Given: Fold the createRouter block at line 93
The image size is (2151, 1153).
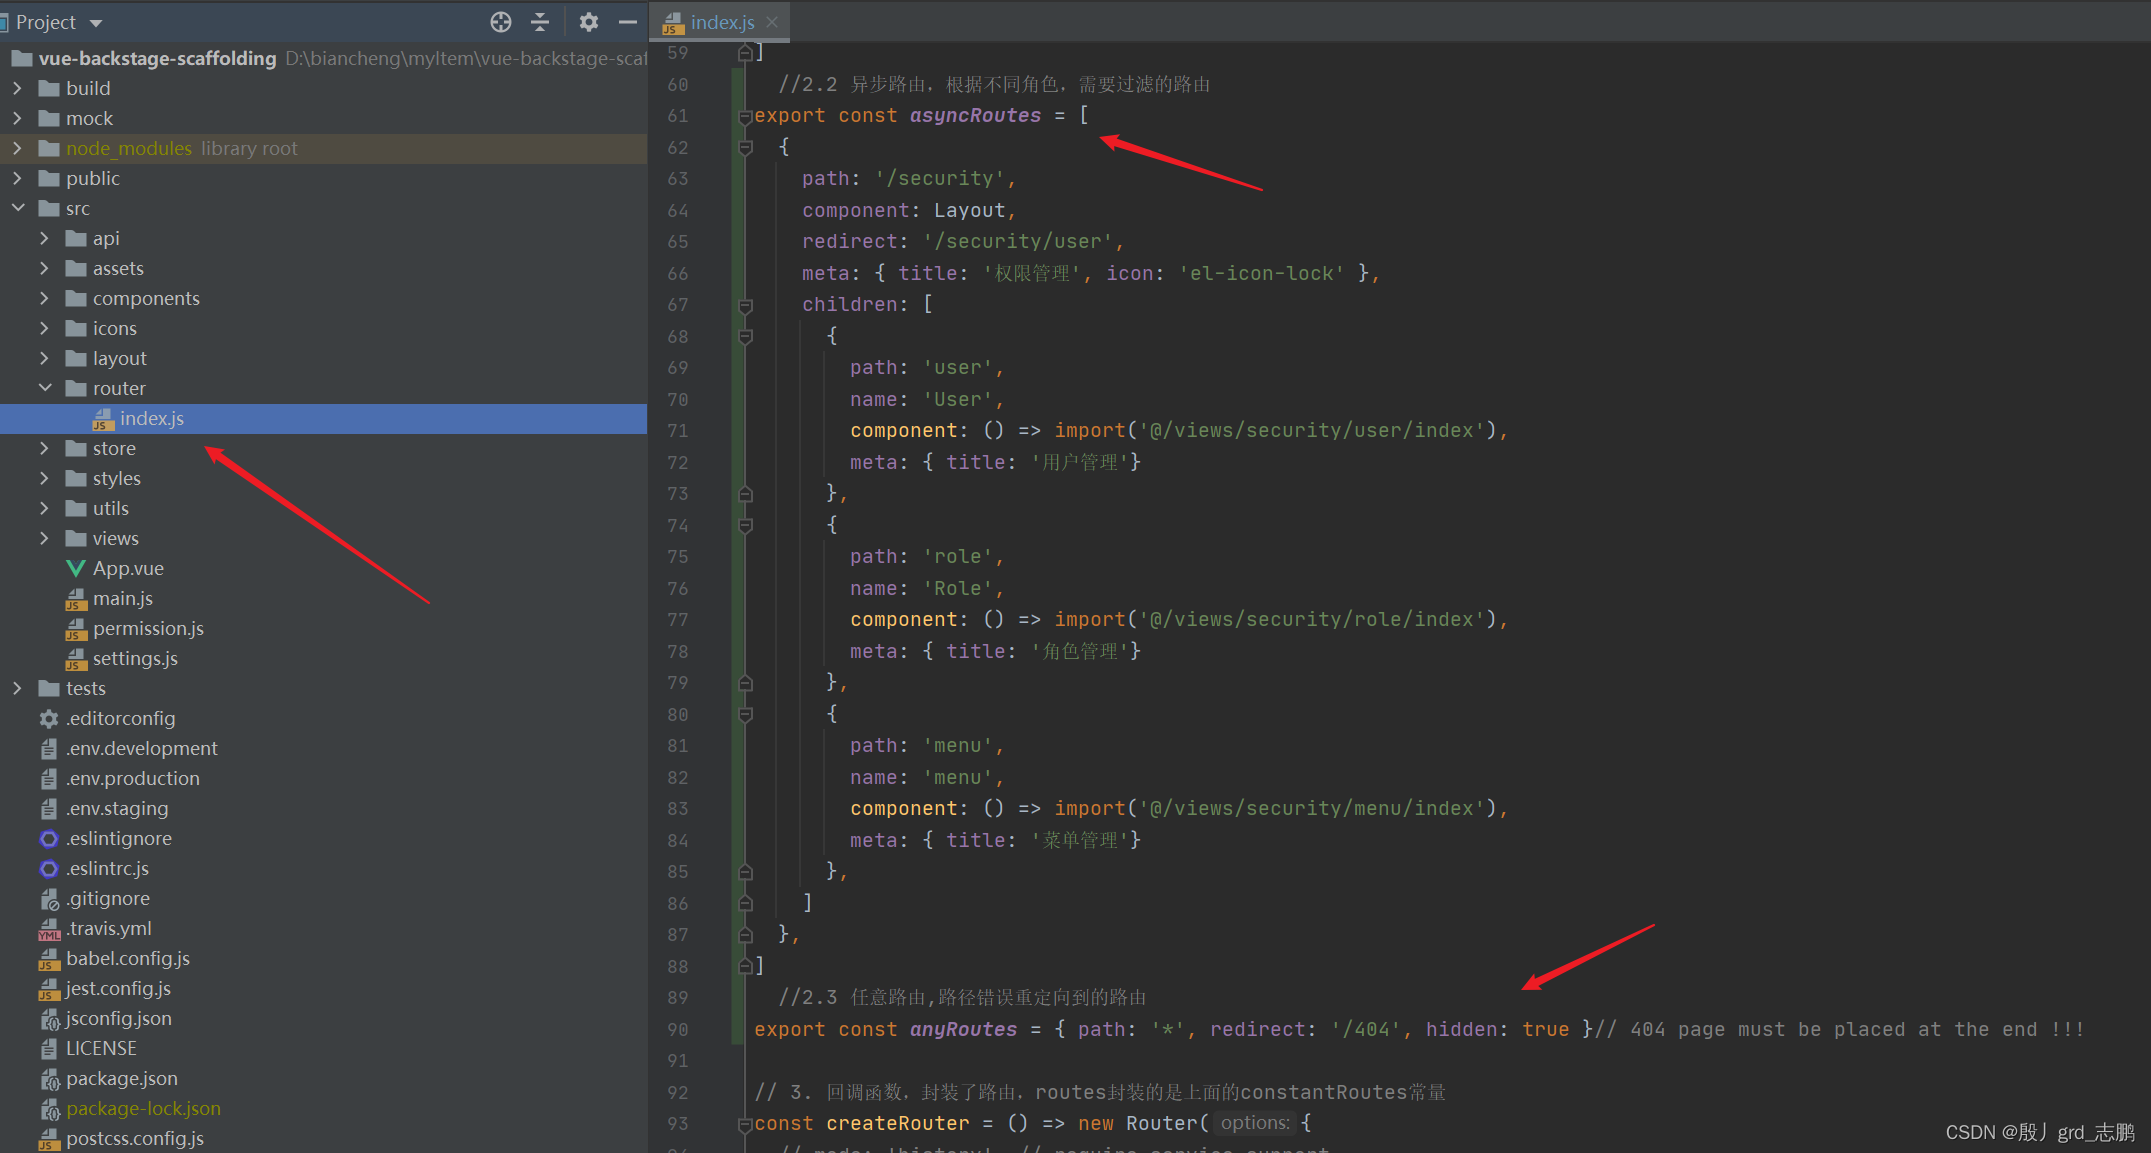Looking at the screenshot, I should [745, 1124].
